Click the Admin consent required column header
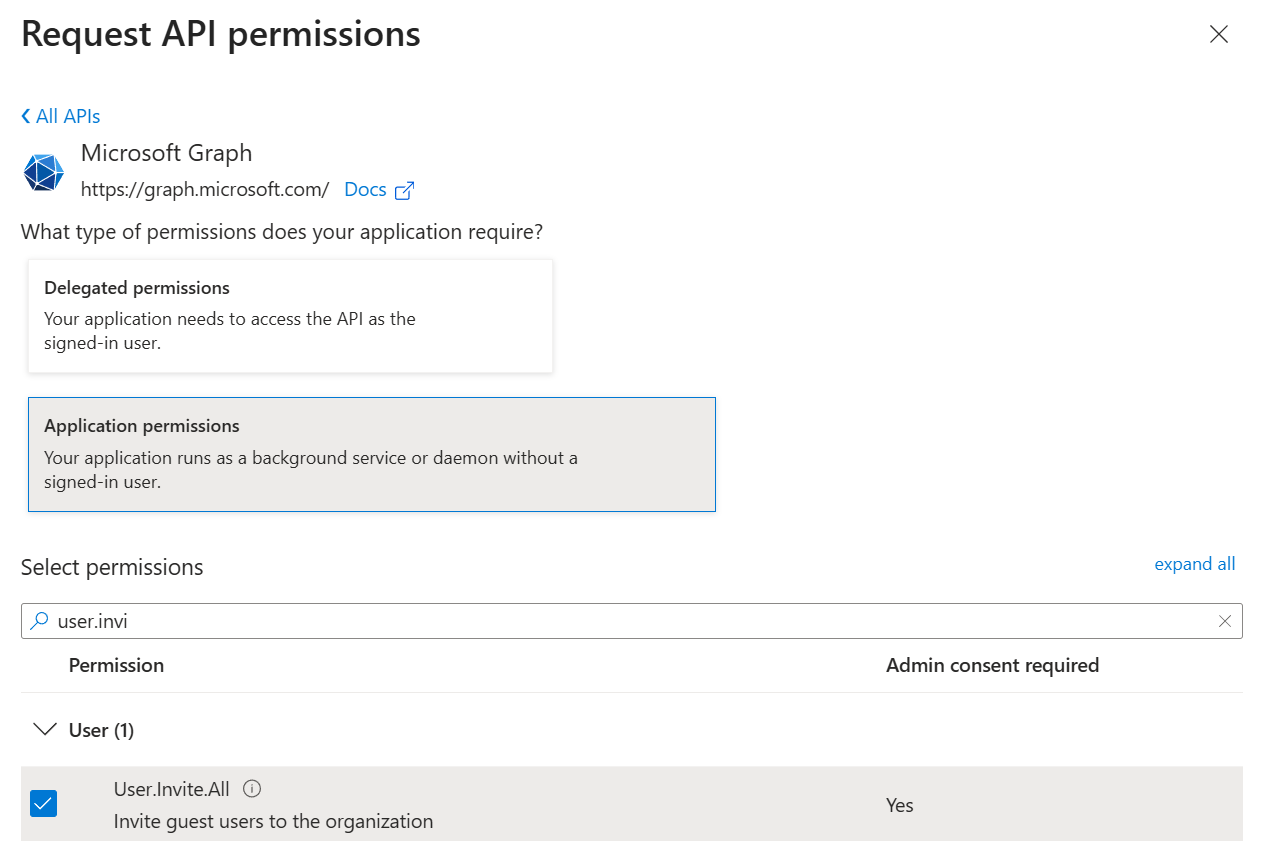The height and width of the screenshot is (858, 1264). (x=992, y=665)
